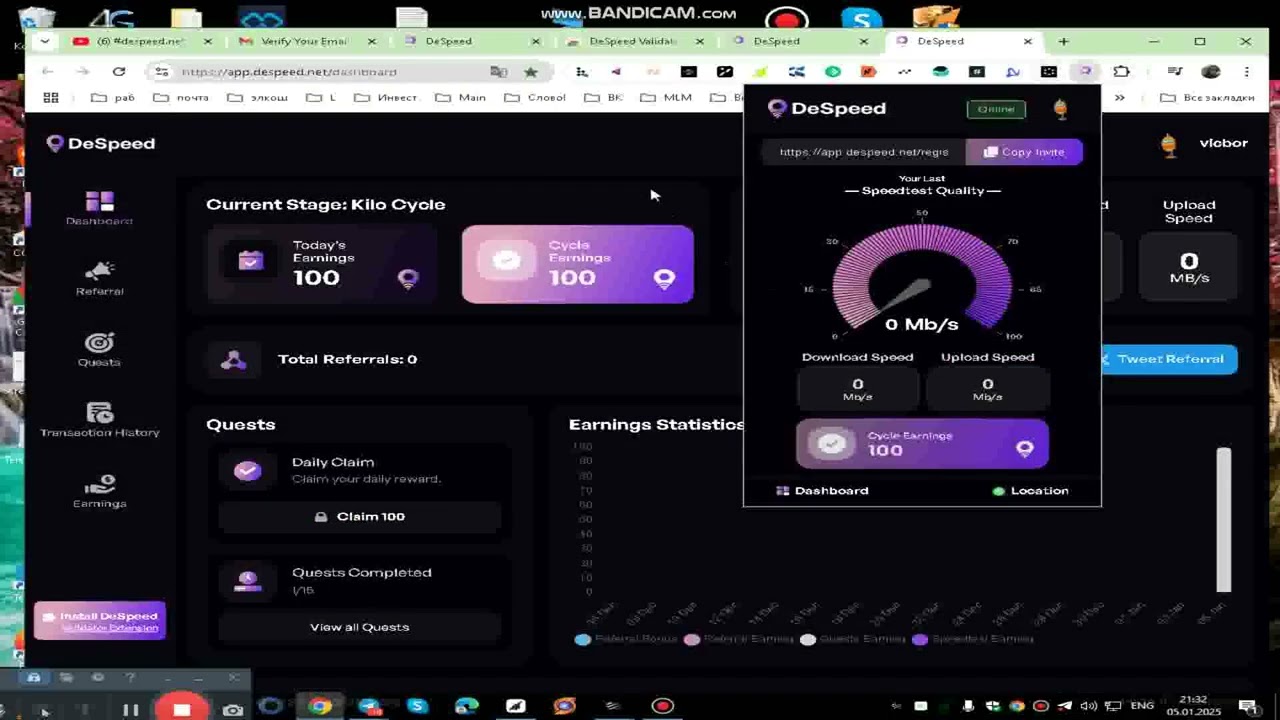
Task: Open the tab search dropdown arrow
Action: (x=44, y=41)
